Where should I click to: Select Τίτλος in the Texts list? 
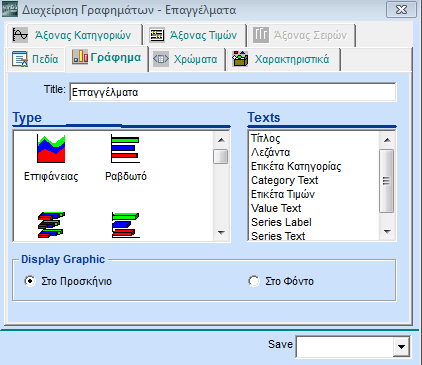pyautogui.click(x=266, y=138)
